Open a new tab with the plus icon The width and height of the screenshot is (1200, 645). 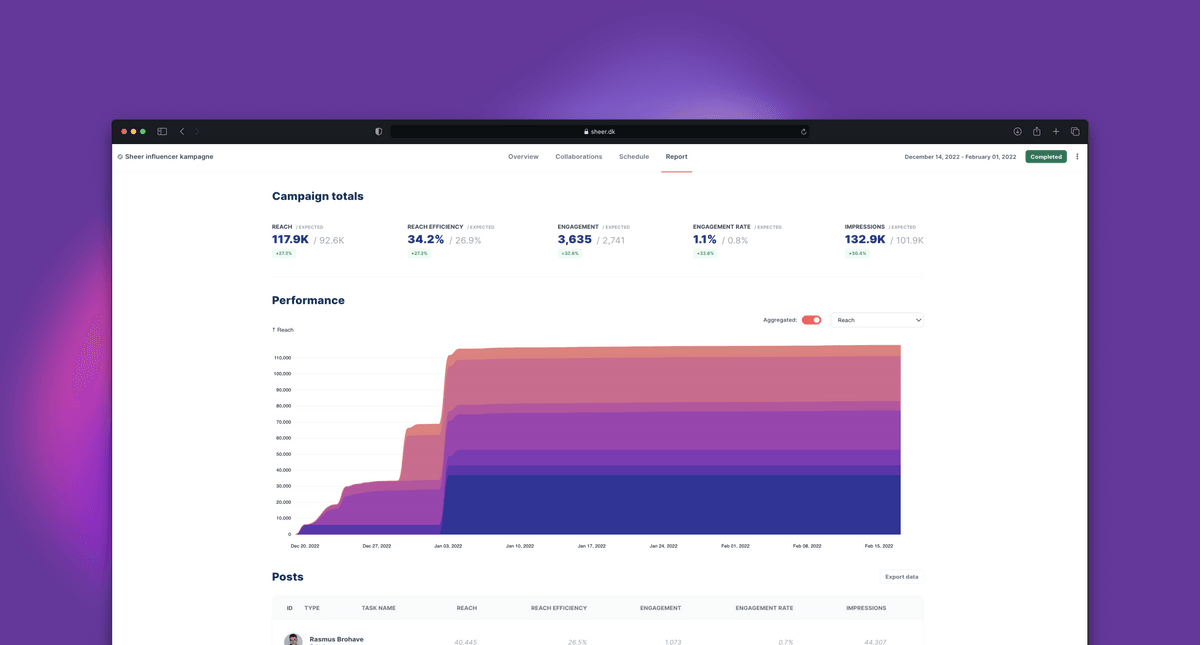[x=1056, y=131]
